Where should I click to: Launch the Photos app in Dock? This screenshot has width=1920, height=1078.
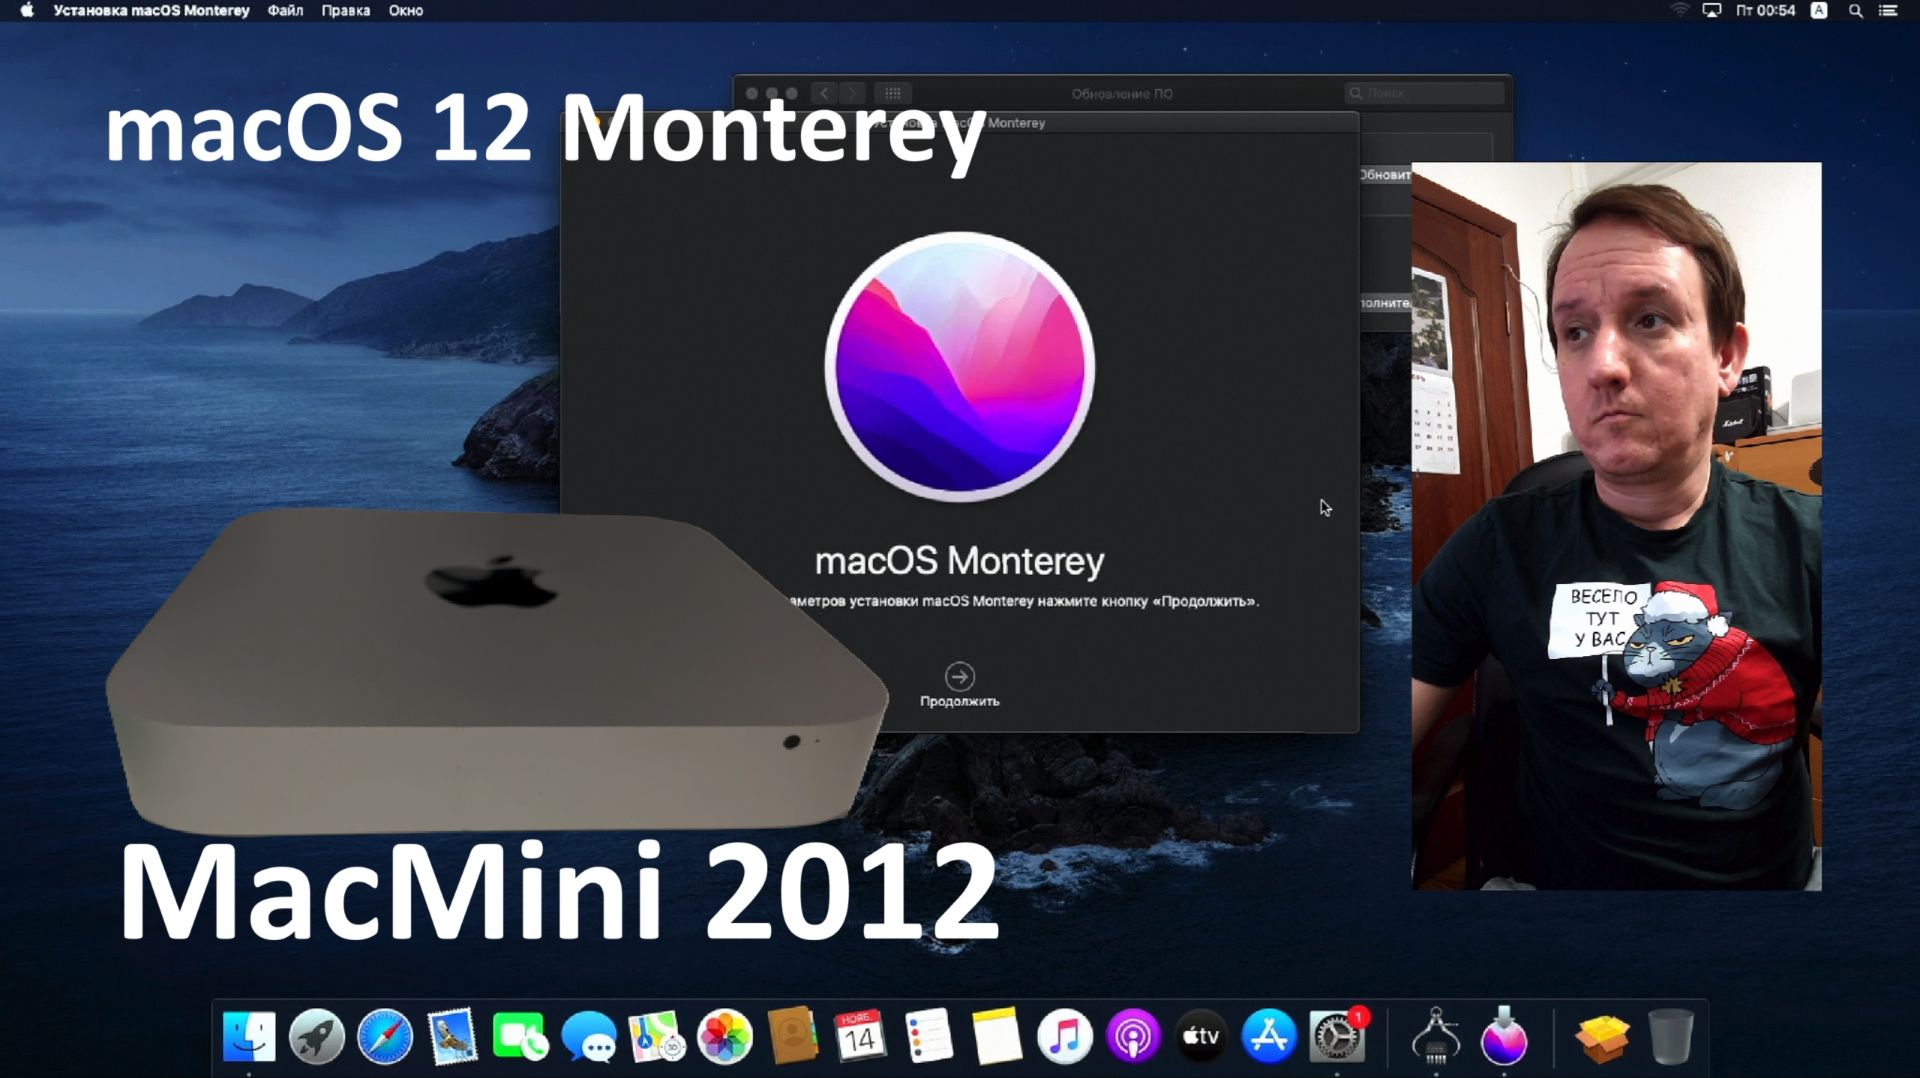pyautogui.click(x=725, y=1036)
